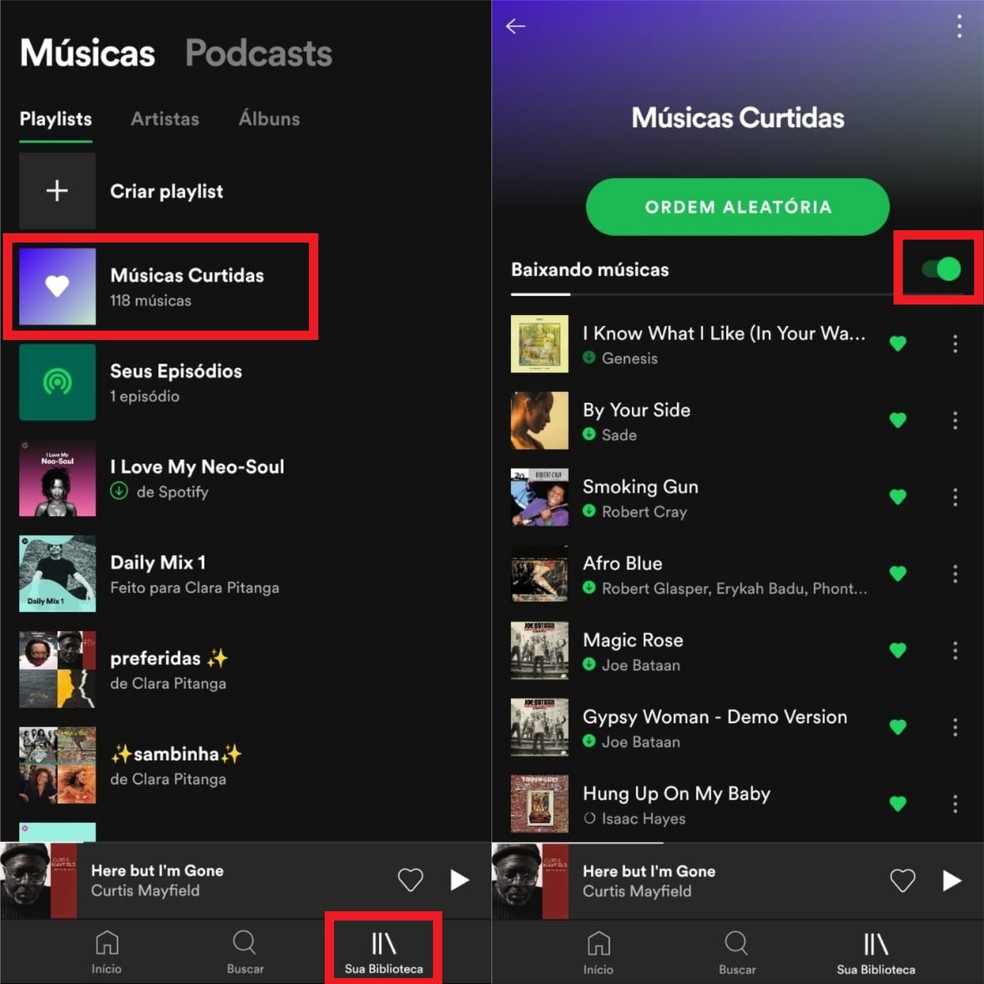Image resolution: width=984 pixels, height=984 pixels.
Task: Switch to the Podcasts tab
Action: 259,53
